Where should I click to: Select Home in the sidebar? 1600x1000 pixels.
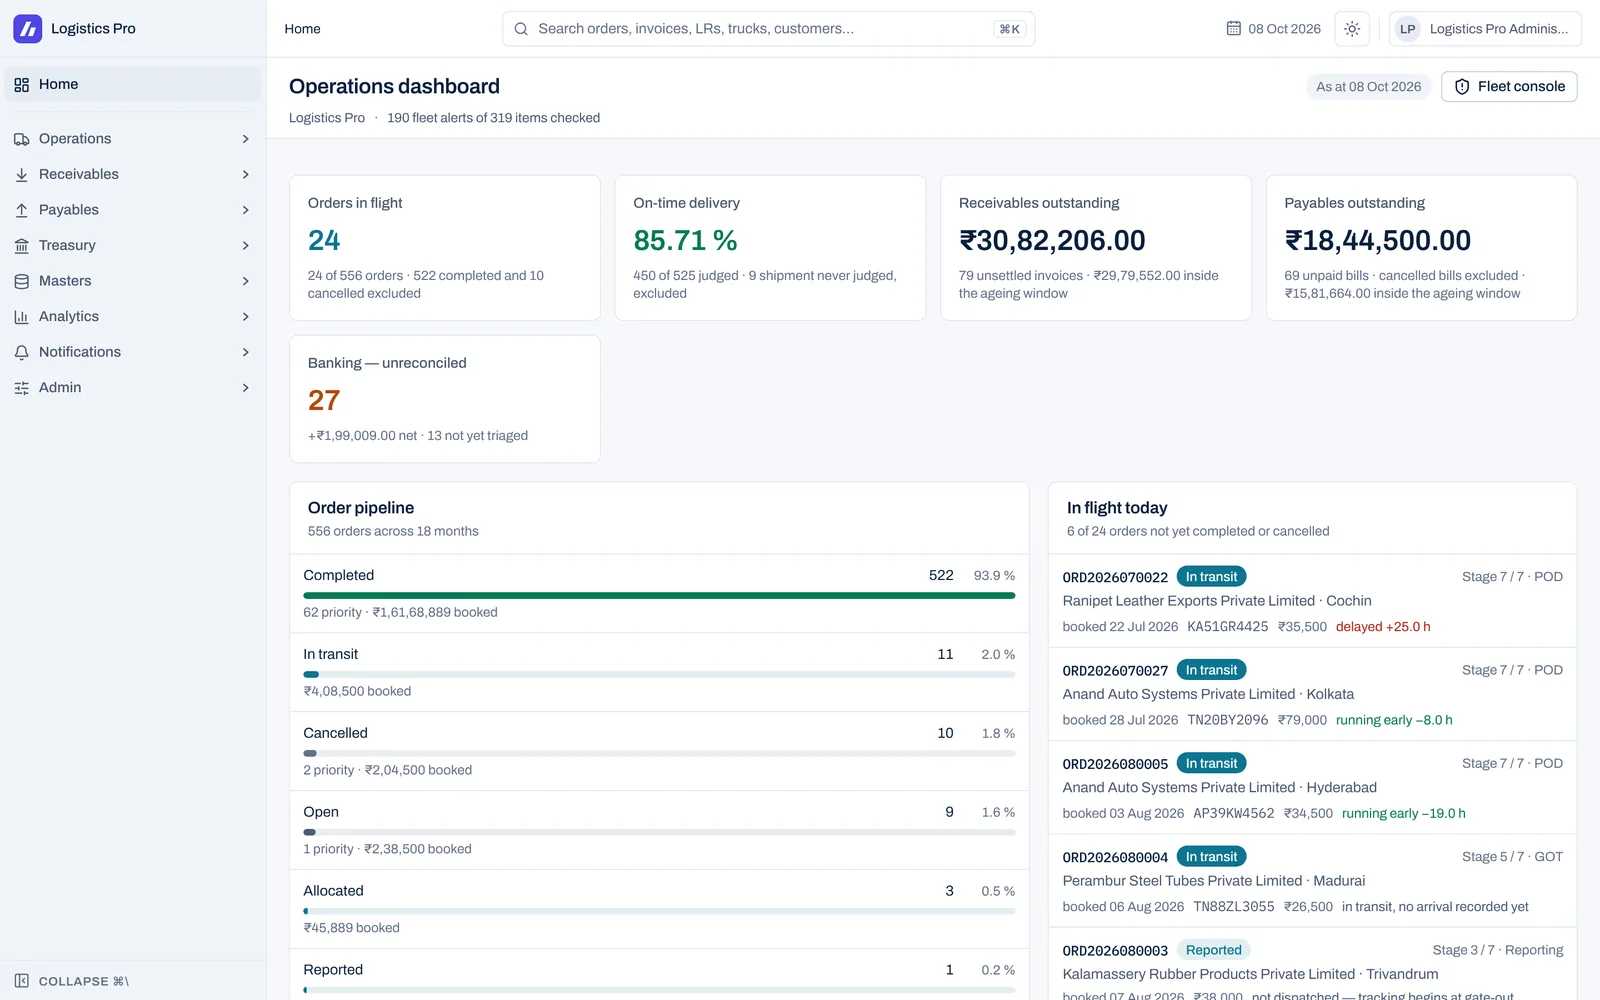[x=133, y=84]
